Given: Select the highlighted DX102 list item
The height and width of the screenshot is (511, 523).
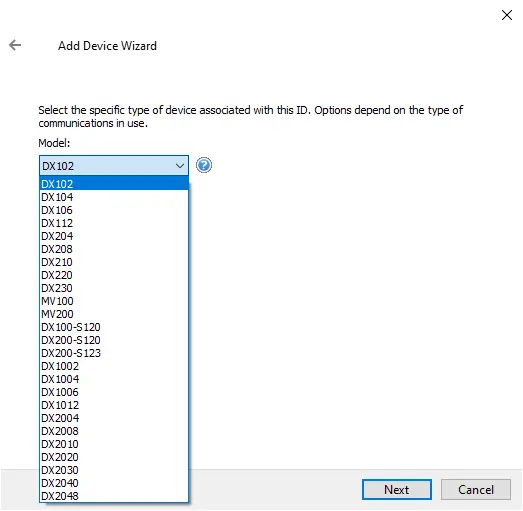Looking at the screenshot, I should pos(114,184).
